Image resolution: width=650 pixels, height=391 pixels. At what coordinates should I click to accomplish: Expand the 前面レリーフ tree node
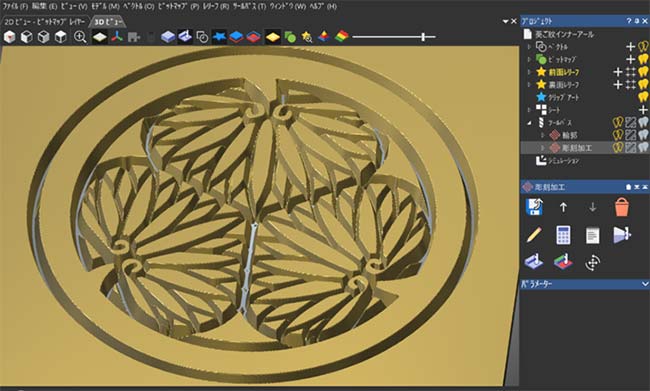coord(529,72)
